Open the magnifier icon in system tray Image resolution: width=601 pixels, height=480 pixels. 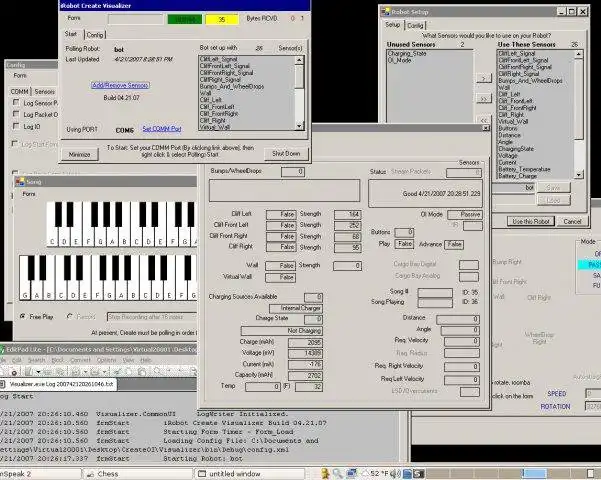[338, 473]
